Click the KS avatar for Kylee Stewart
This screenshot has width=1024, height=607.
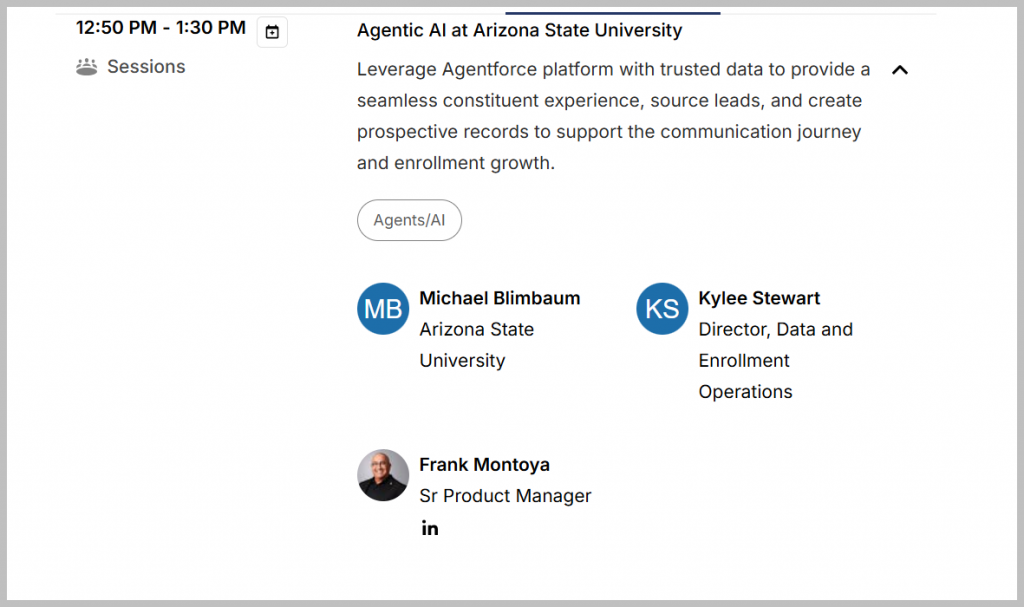click(x=662, y=309)
